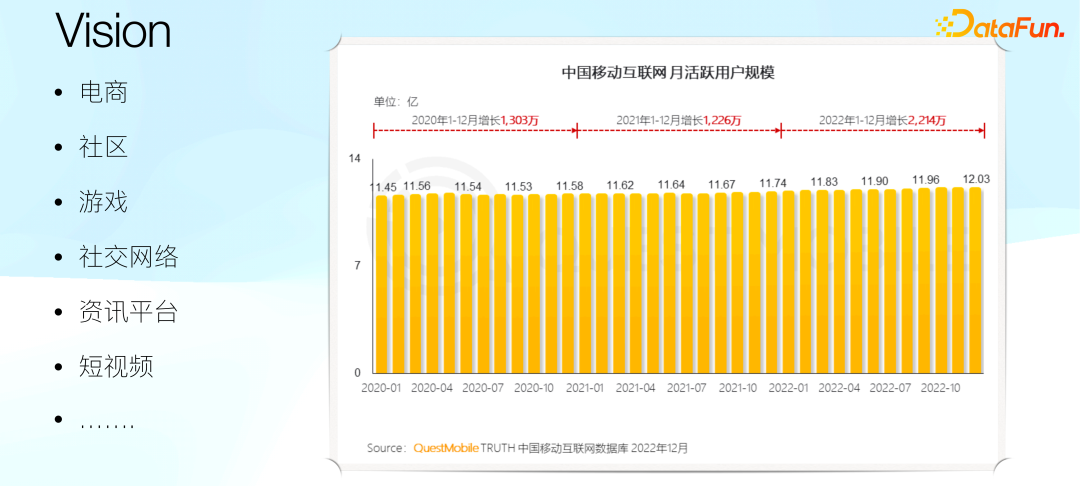Image resolution: width=1080 pixels, height=486 pixels.
Task: Click the 11.67 data label
Action: point(723,184)
